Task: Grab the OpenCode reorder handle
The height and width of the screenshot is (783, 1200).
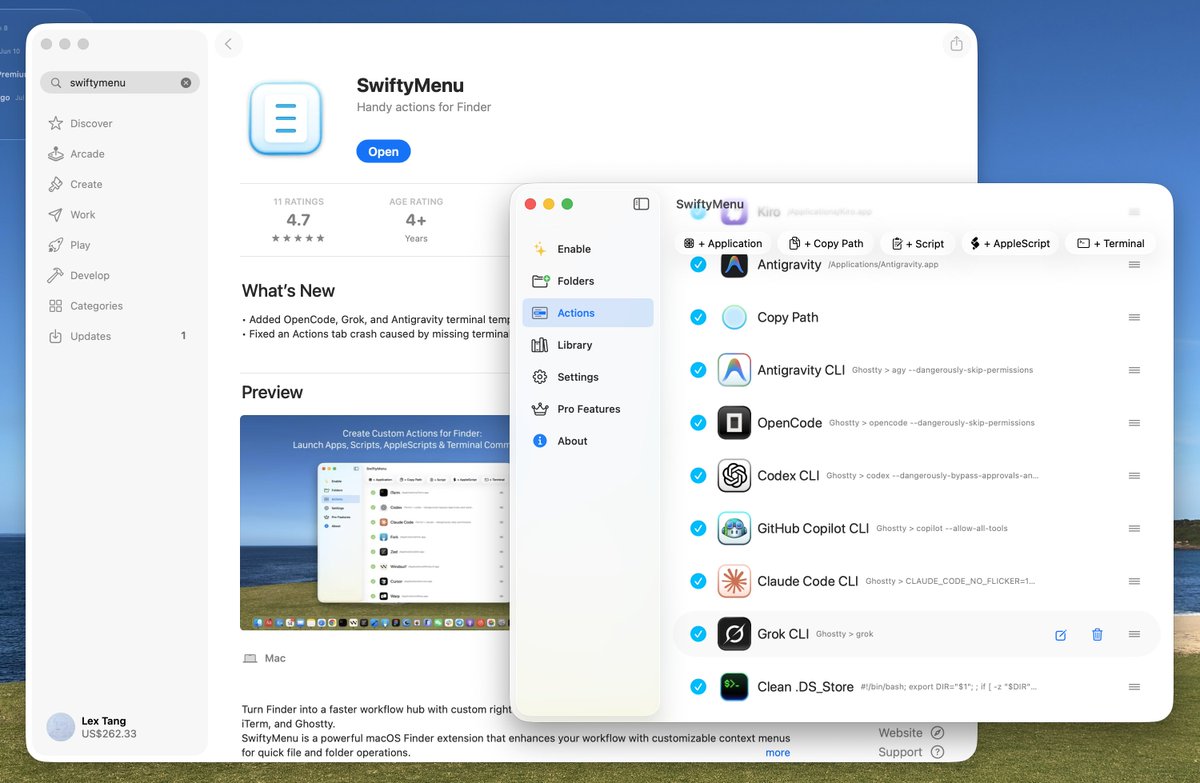Action: [x=1135, y=423]
